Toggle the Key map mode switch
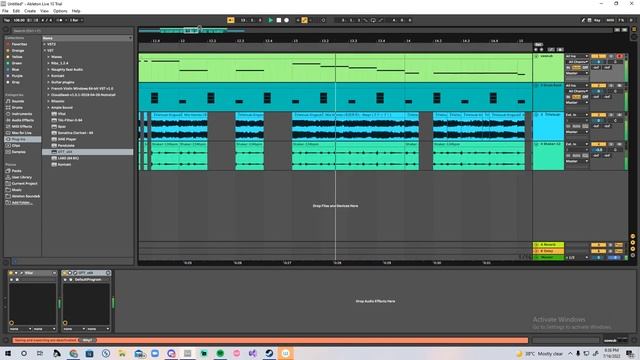This screenshot has width=640, height=360. [597, 20]
